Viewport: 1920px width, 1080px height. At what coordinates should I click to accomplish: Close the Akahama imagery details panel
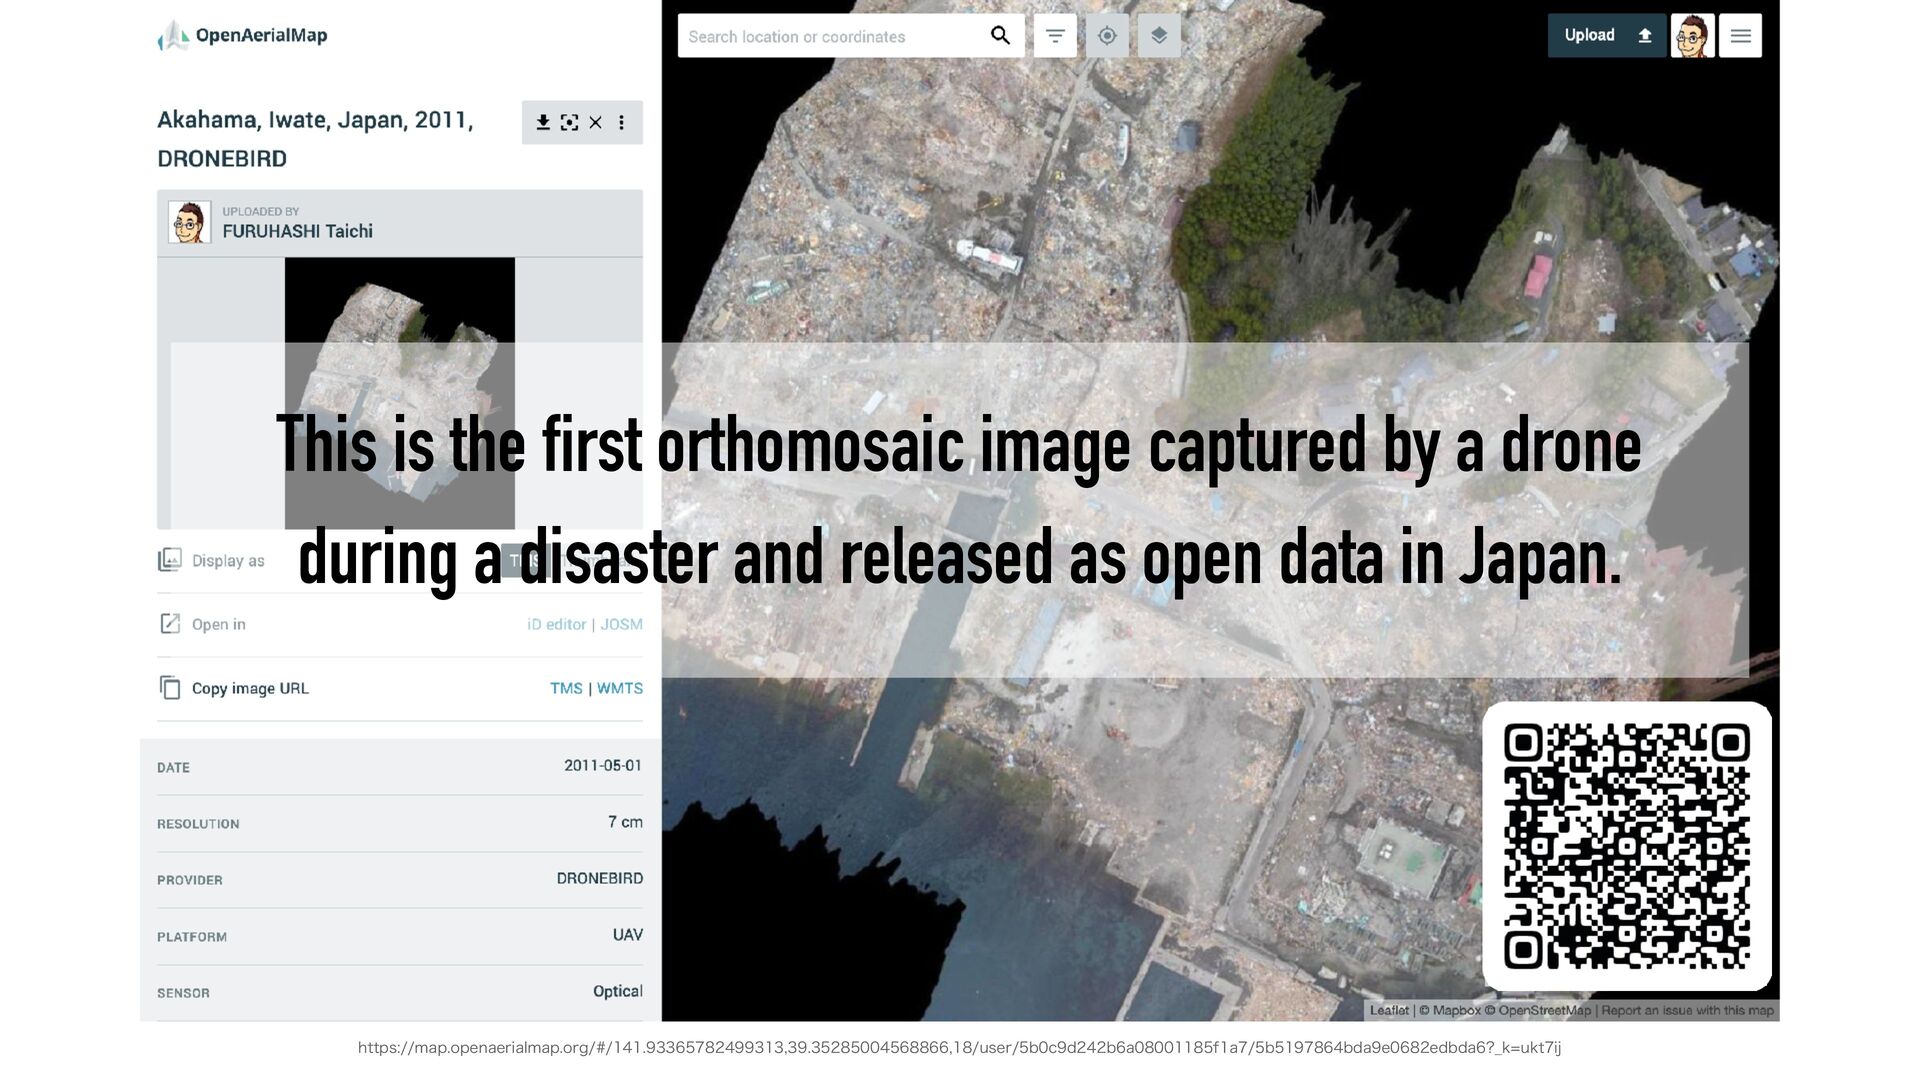(596, 122)
